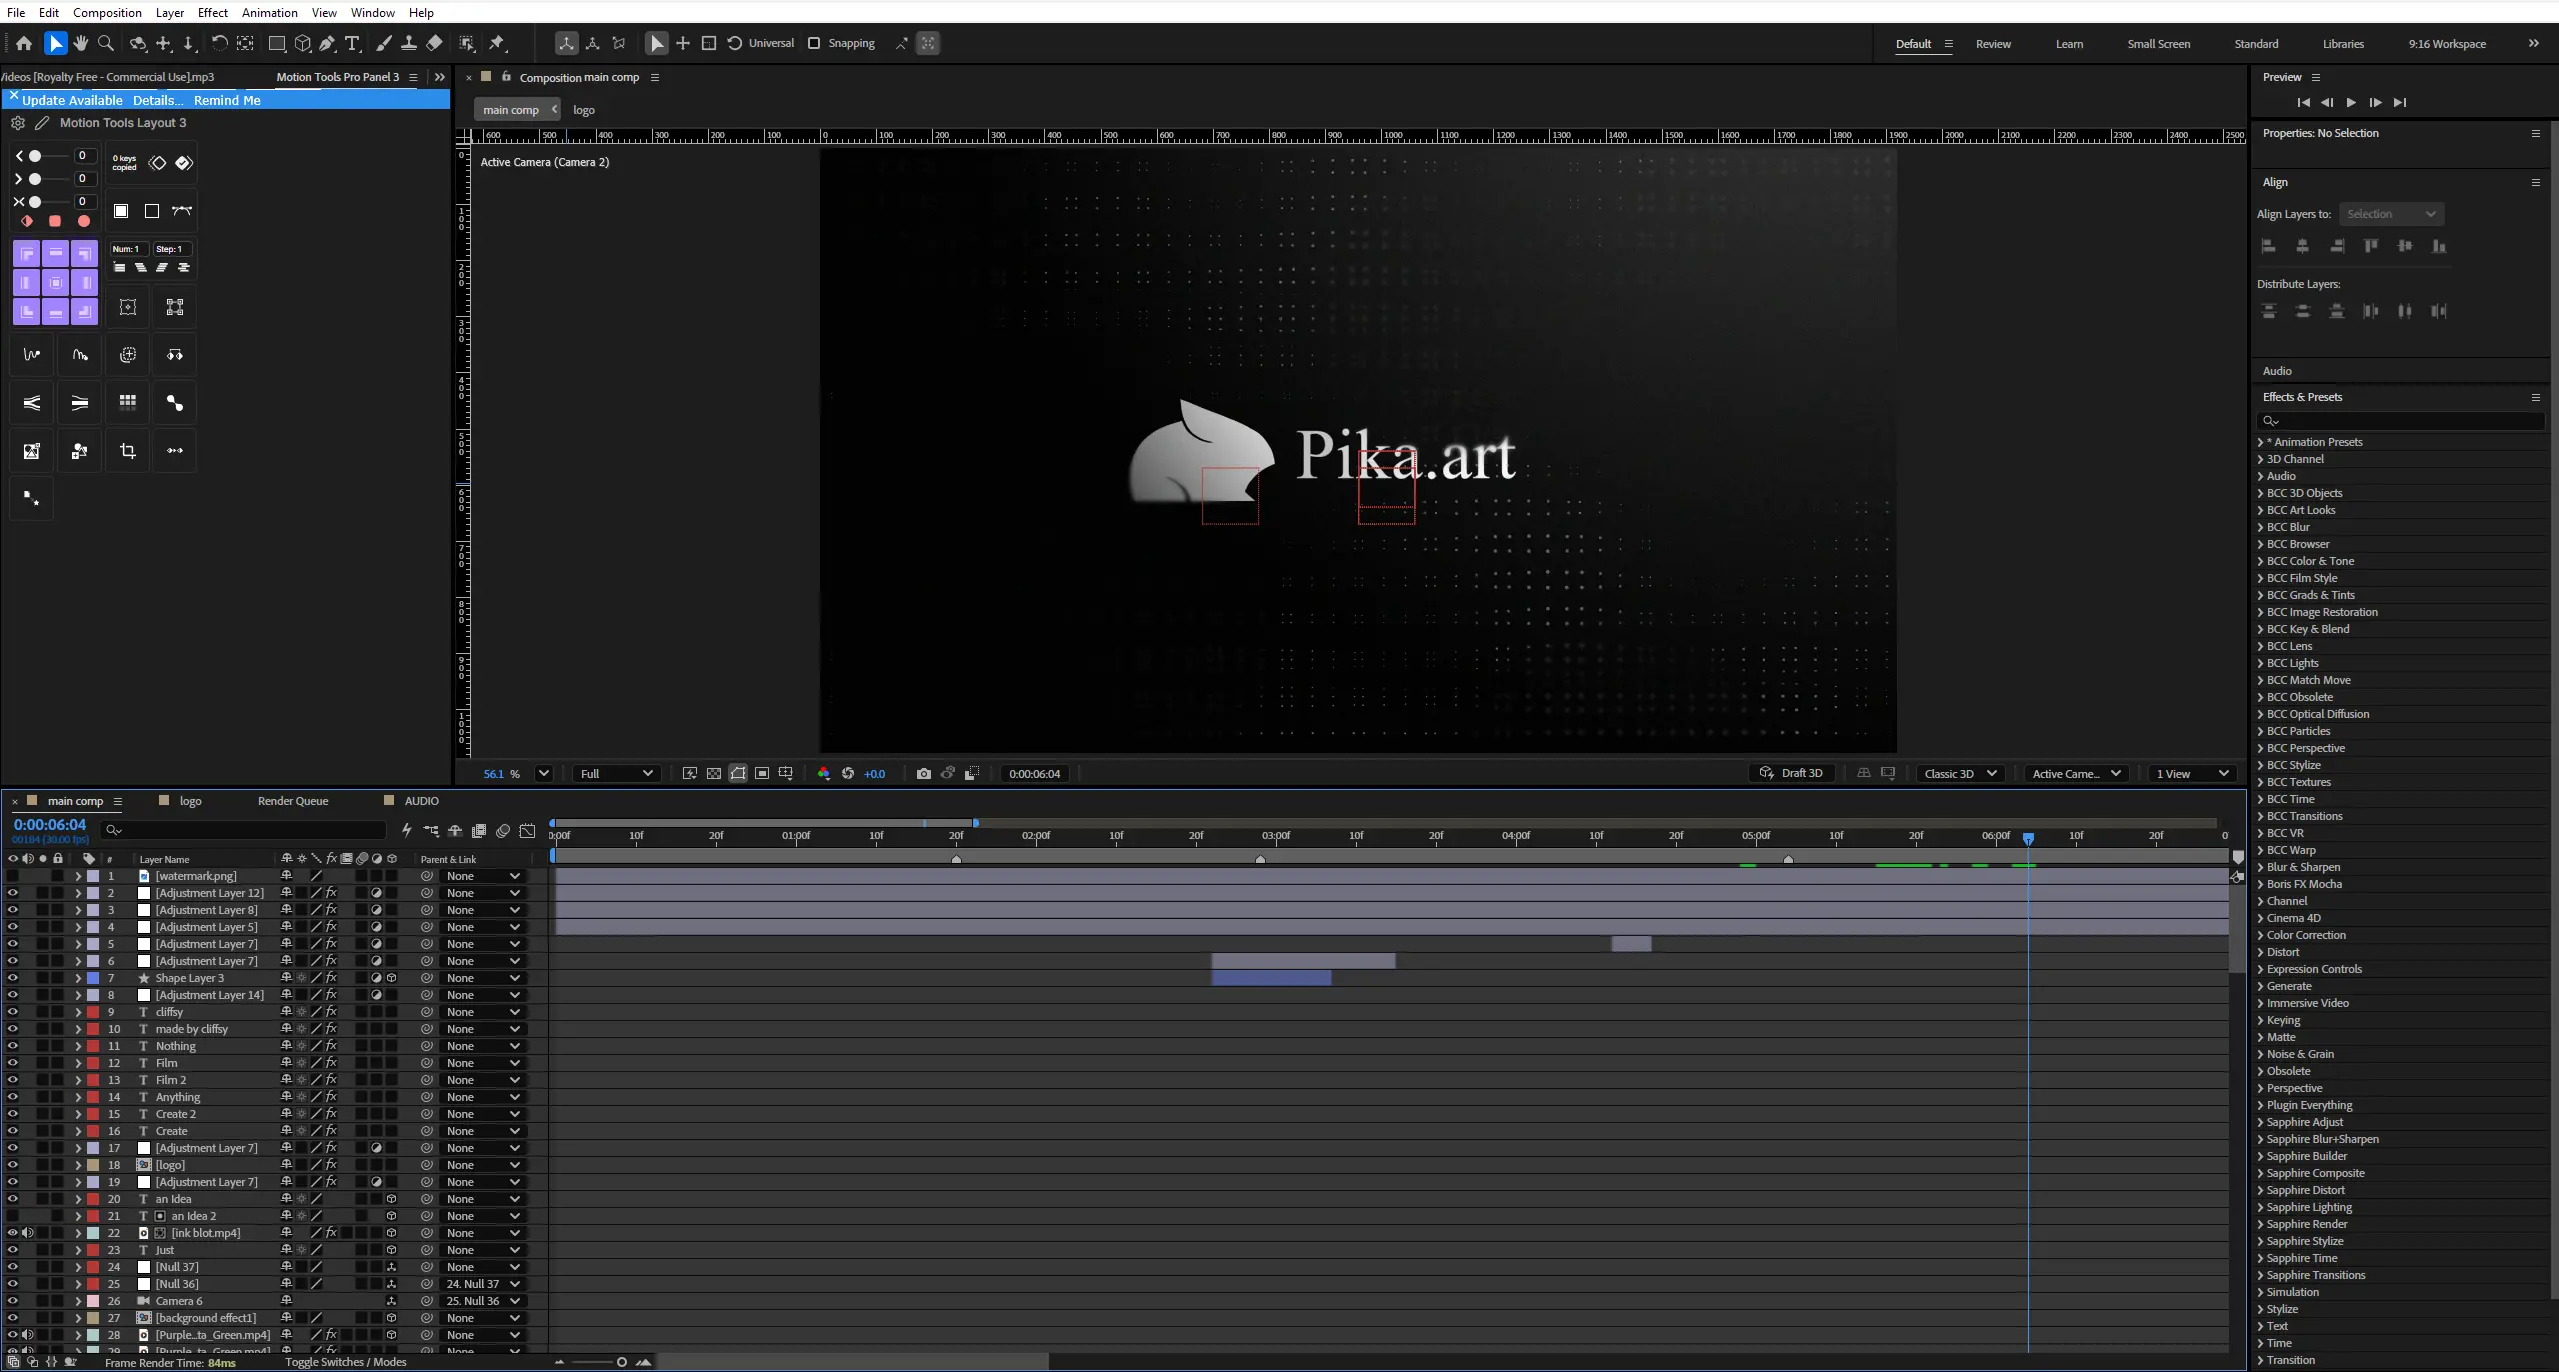This screenshot has width=2559, height=1372.
Task: Click the Universal transform mode button
Action: (x=761, y=43)
